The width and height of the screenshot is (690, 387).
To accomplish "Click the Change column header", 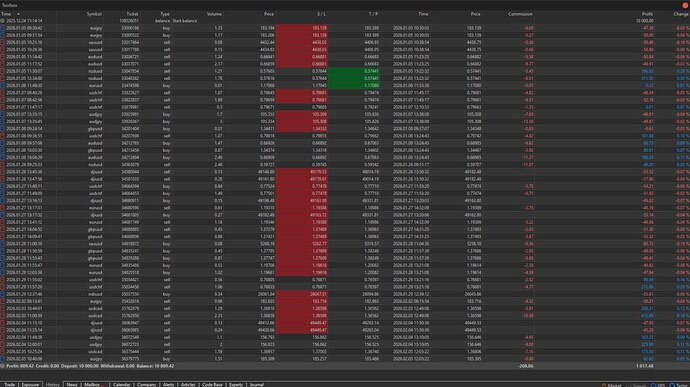I will point(681,14).
